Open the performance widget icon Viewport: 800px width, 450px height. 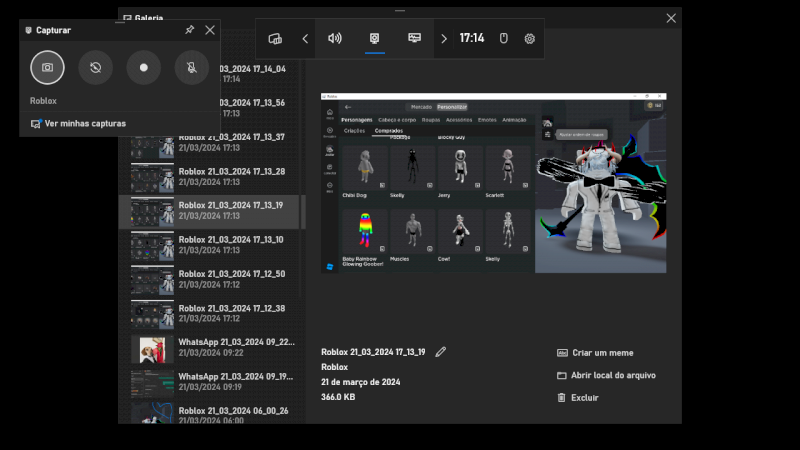pos(414,39)
